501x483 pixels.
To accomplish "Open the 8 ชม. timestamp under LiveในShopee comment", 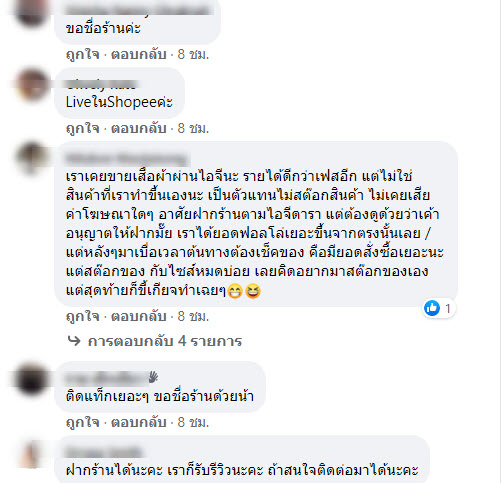I will point(193,128).
